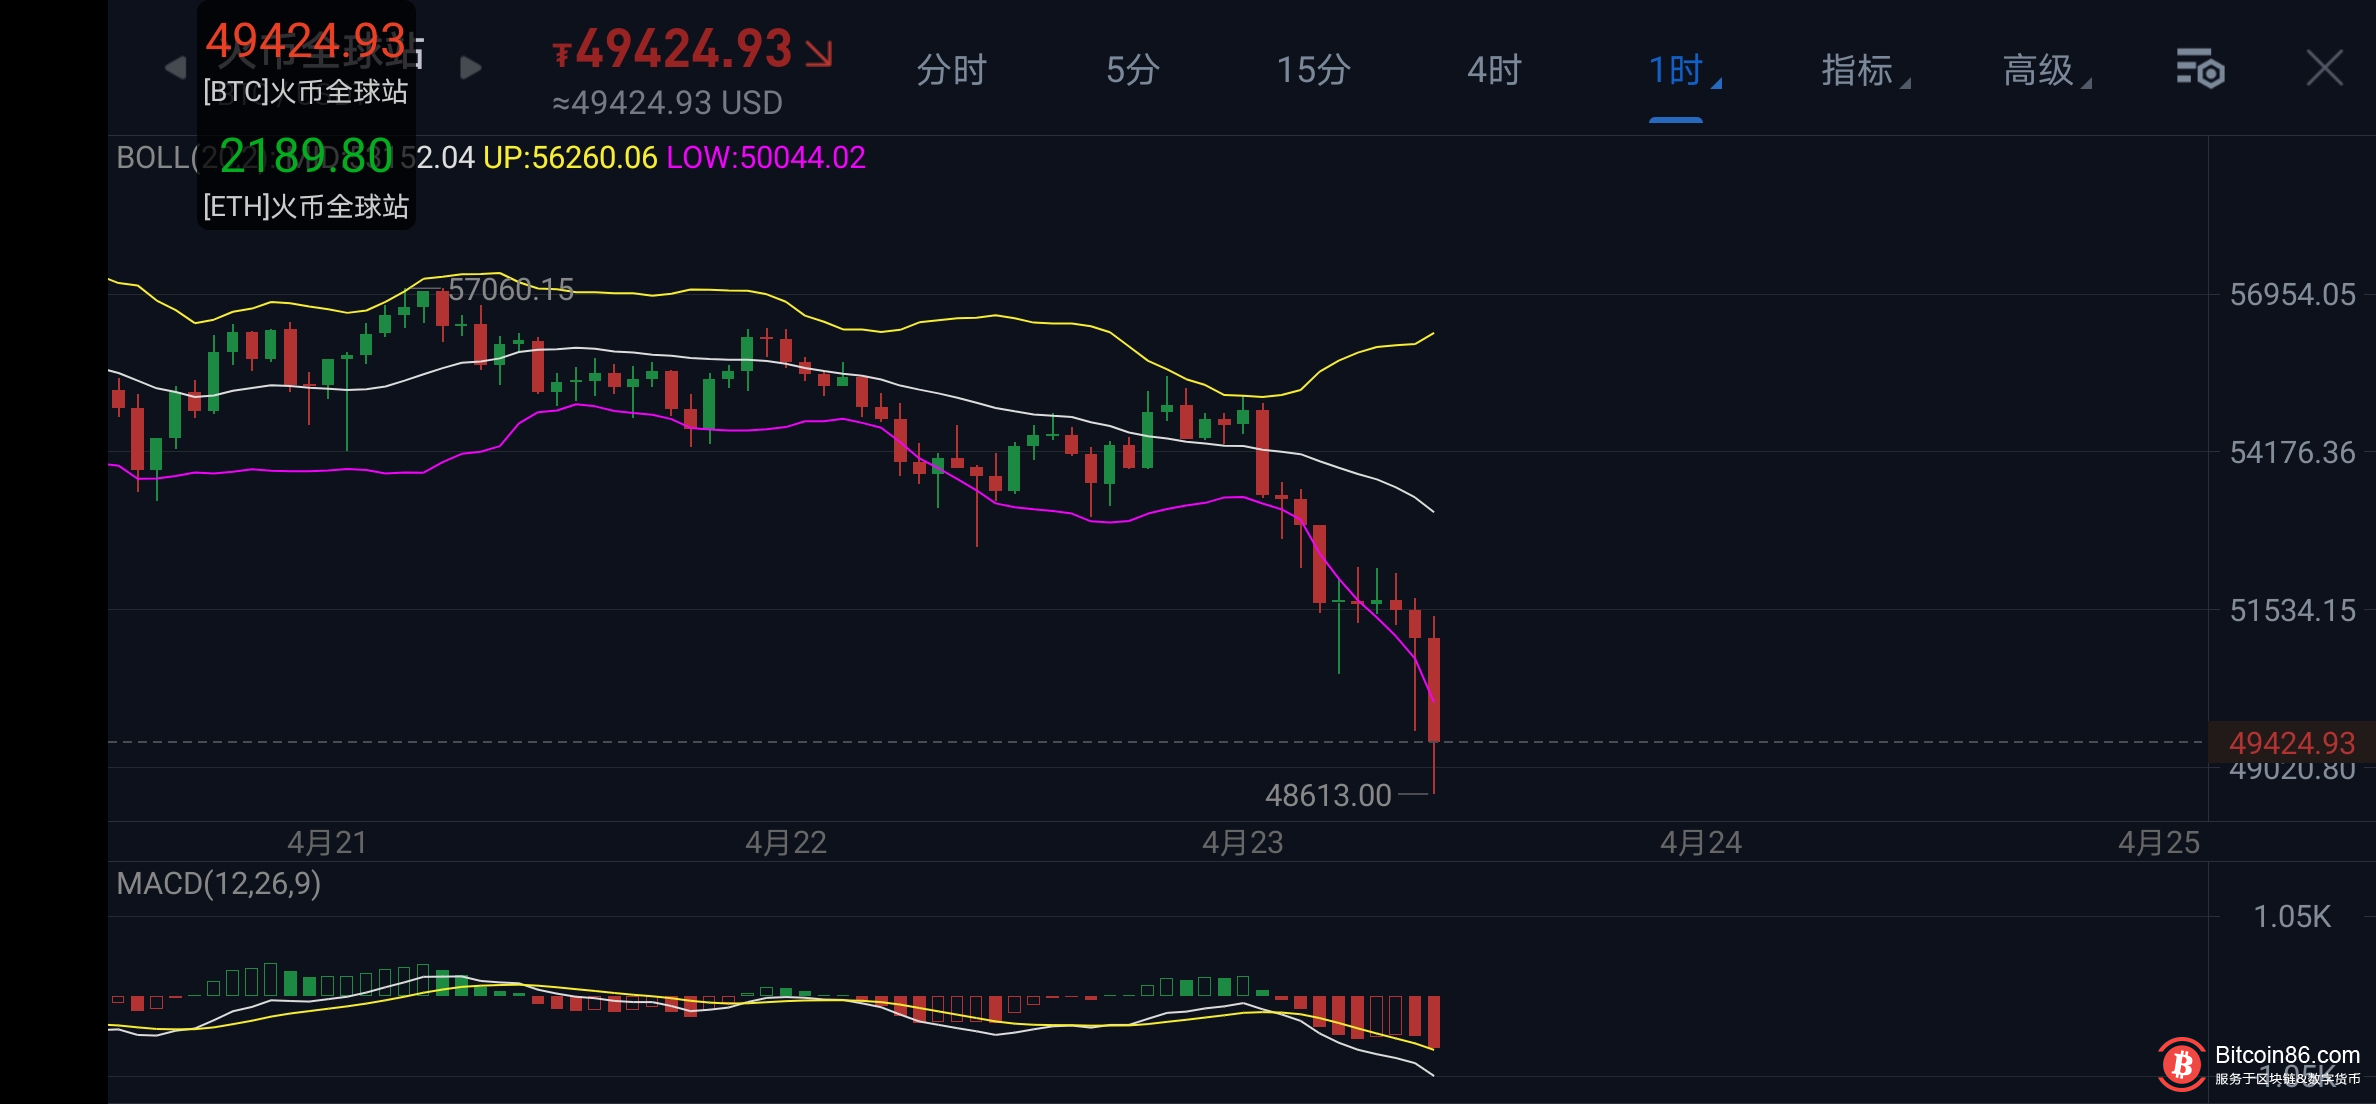Select the 5分 interval tab
2376x1104 pixels.
coord(1132,70)
